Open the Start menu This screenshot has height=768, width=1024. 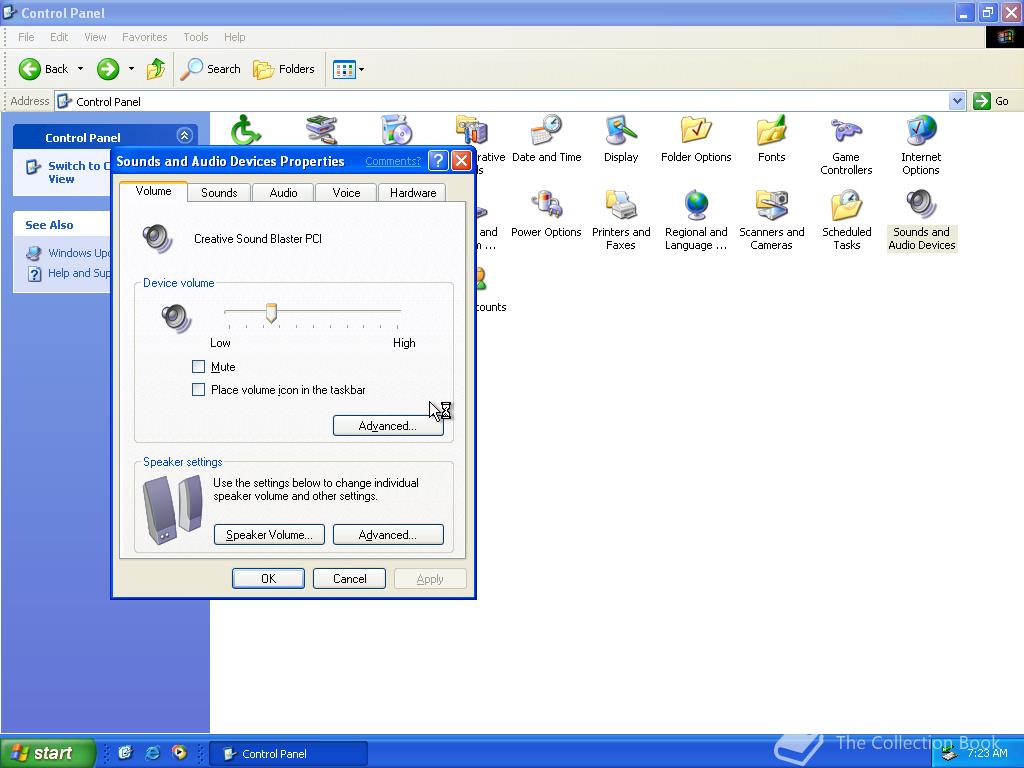coord(48,753)
